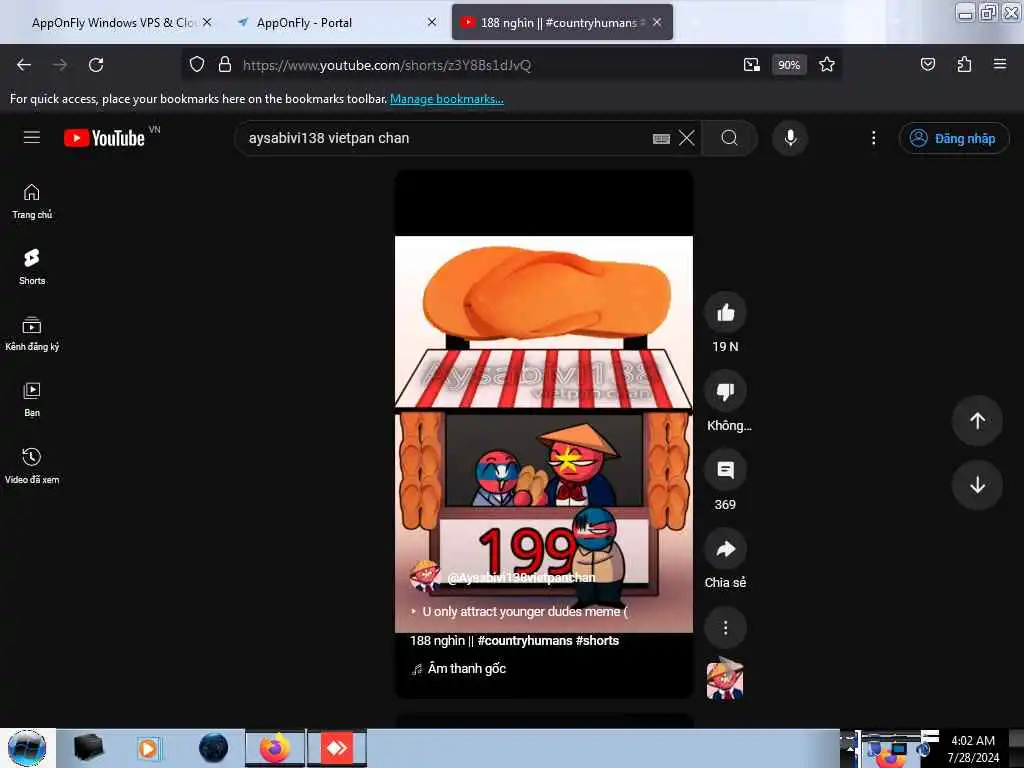Open Firefox from the taskbar
This screenshot has height=768, width=1024.
tap(275, 748)
